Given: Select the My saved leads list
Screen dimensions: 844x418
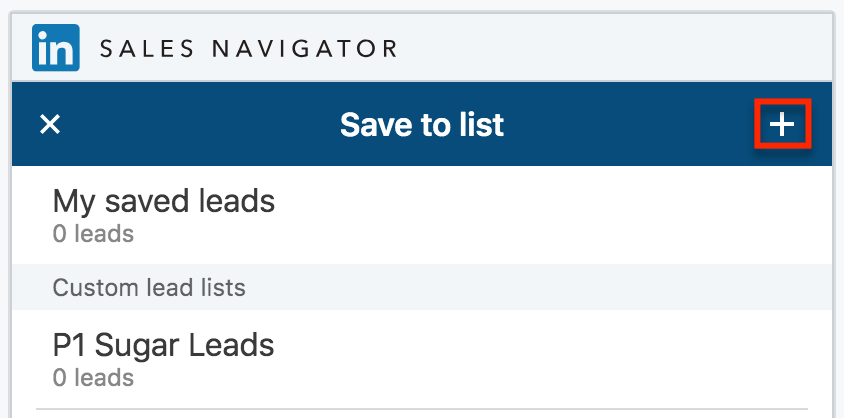Looking at the screenshot, I should pyautogui.click(x=163, y=215).
